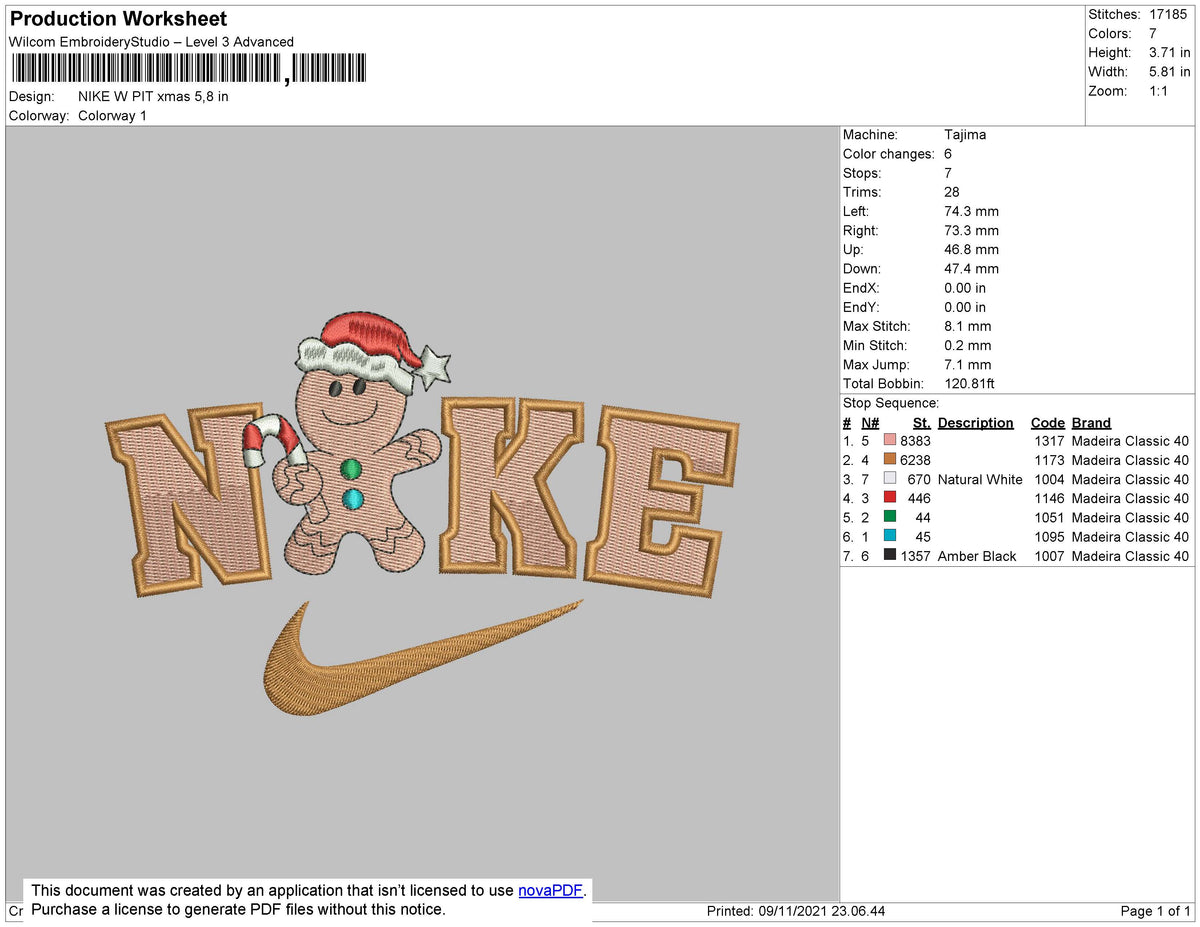This screenshot has height=927, width=1200.
Task: Click the black swatch for Amber Black
Action: coord(890,556)
